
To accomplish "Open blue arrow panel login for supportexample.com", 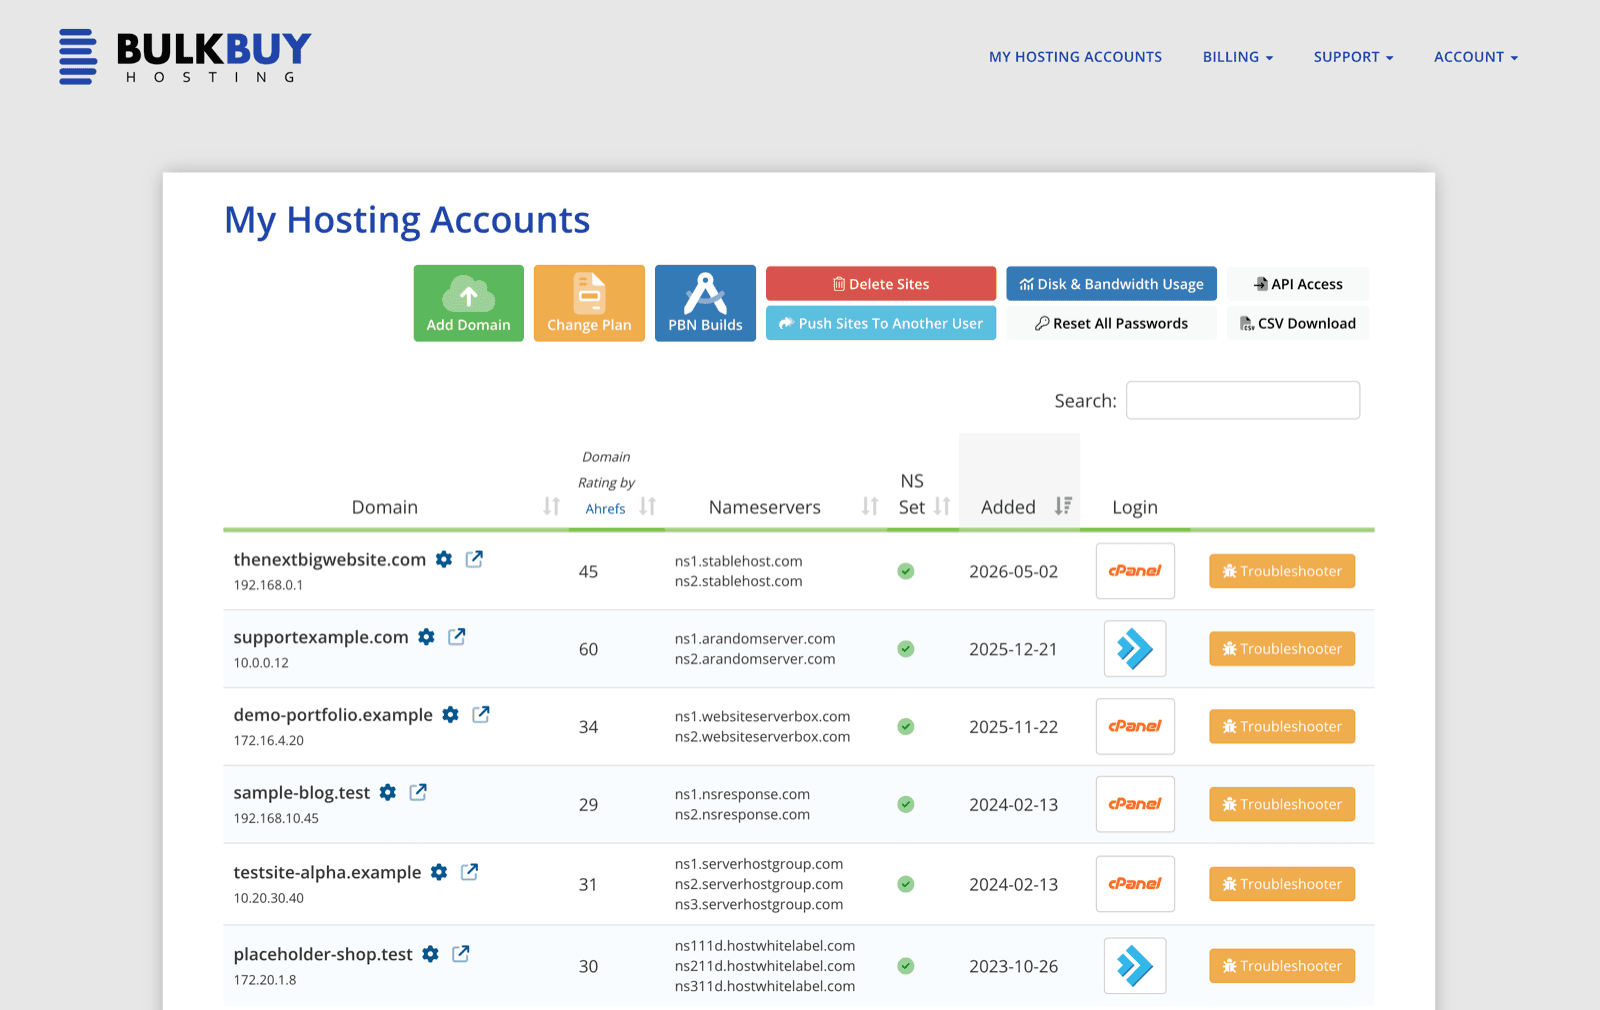I will pyautogui.click(x=1135, y=649).
